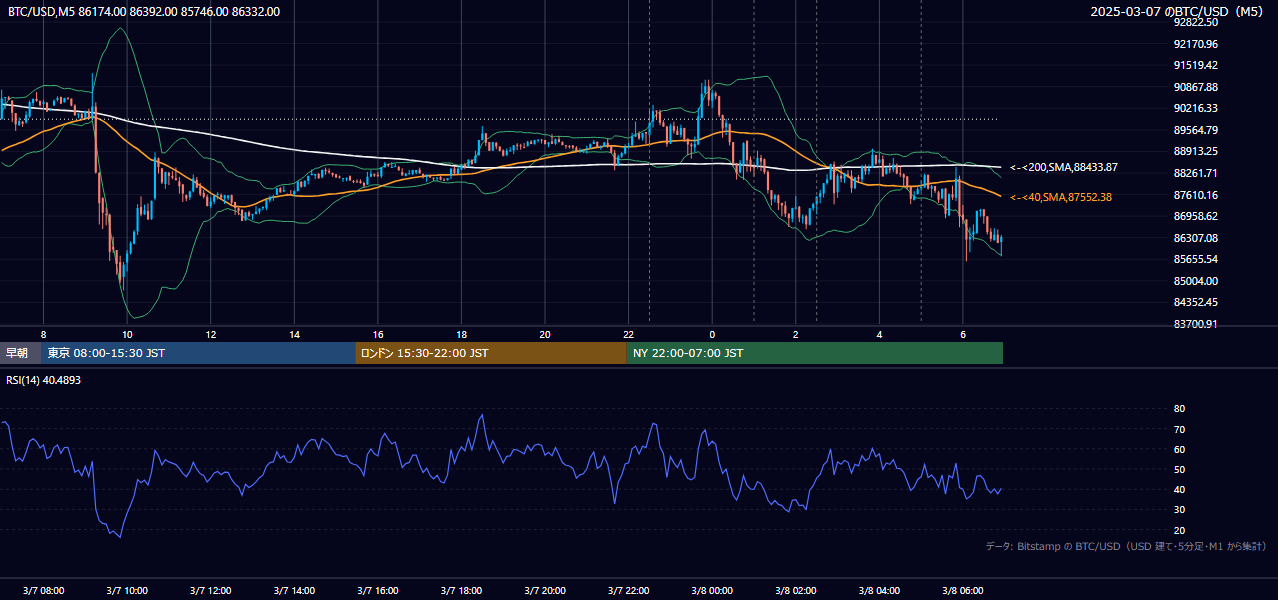Select the RSI axis value 80
This screenshot has height=600, width=1278.
point(1179,409)
